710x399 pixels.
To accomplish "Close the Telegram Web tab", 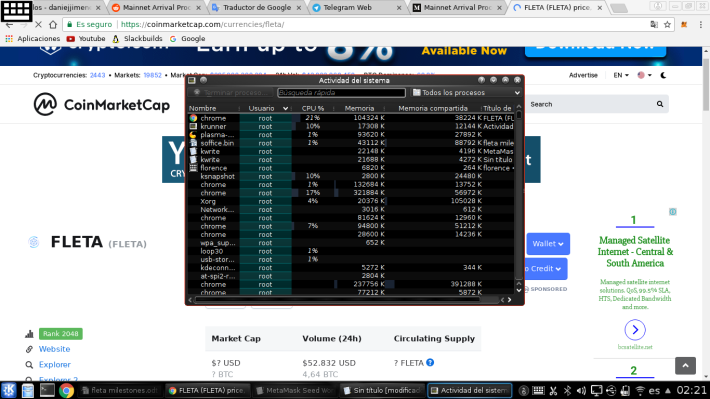I will pos(399,8).
